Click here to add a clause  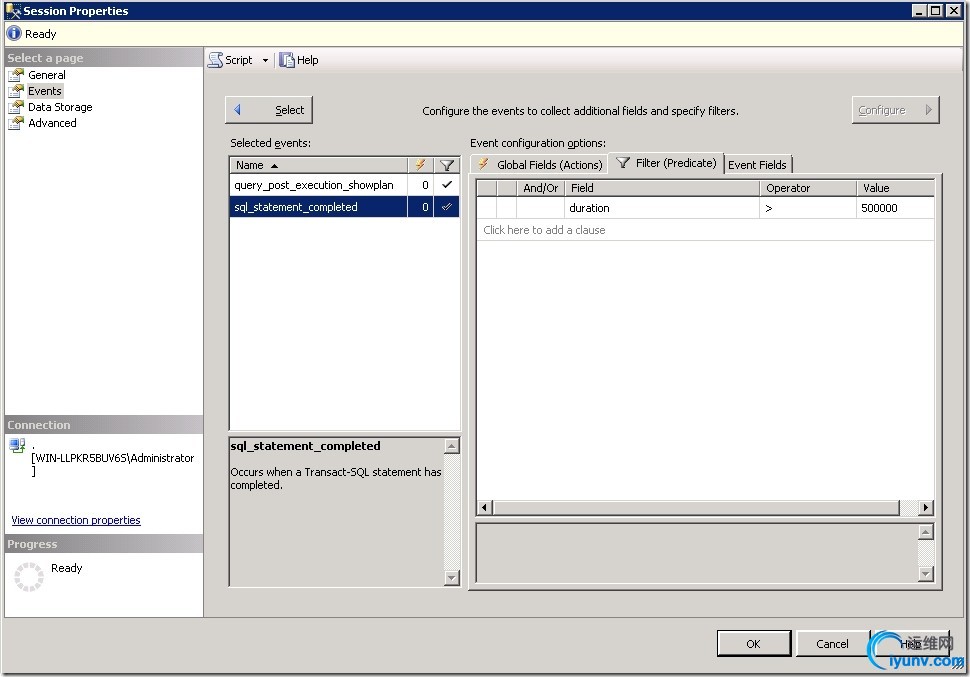click(544, 230)
